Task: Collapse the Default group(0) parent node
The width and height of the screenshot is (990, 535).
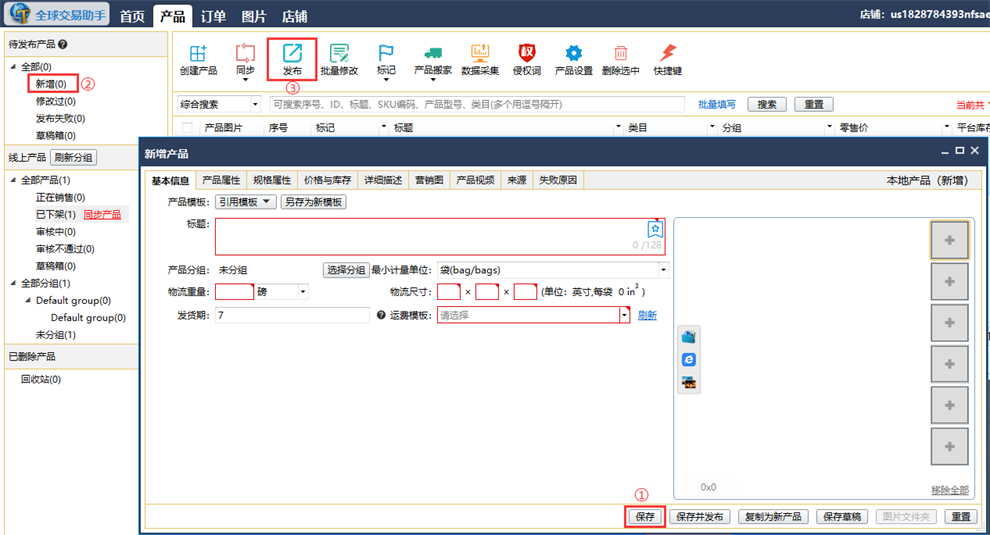Action: 28,301
